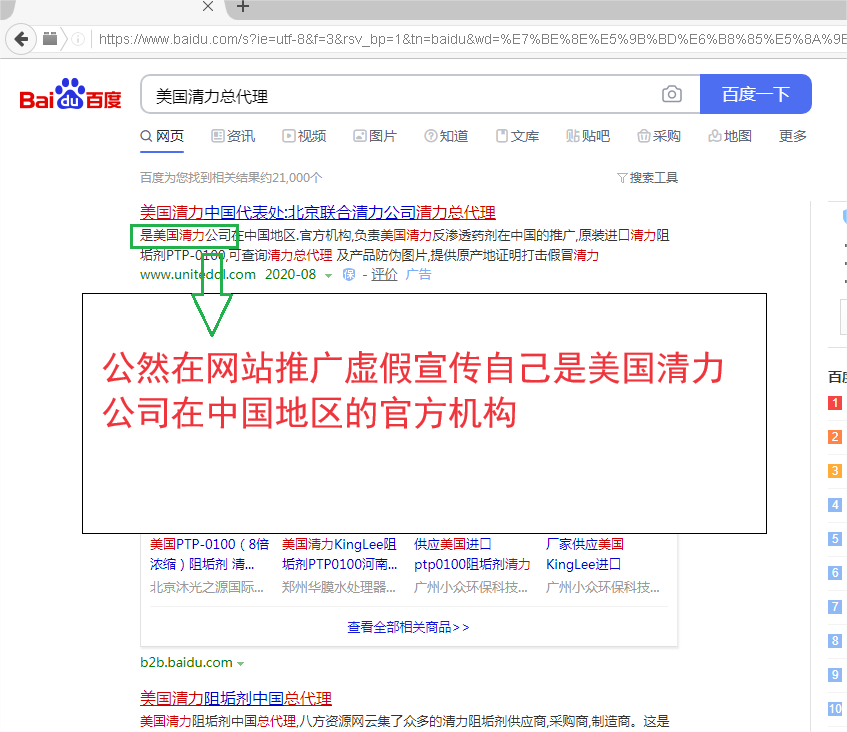This screenshot has width=847, height=732.
Task: Open the 评价 link
Action: point(384,275)
